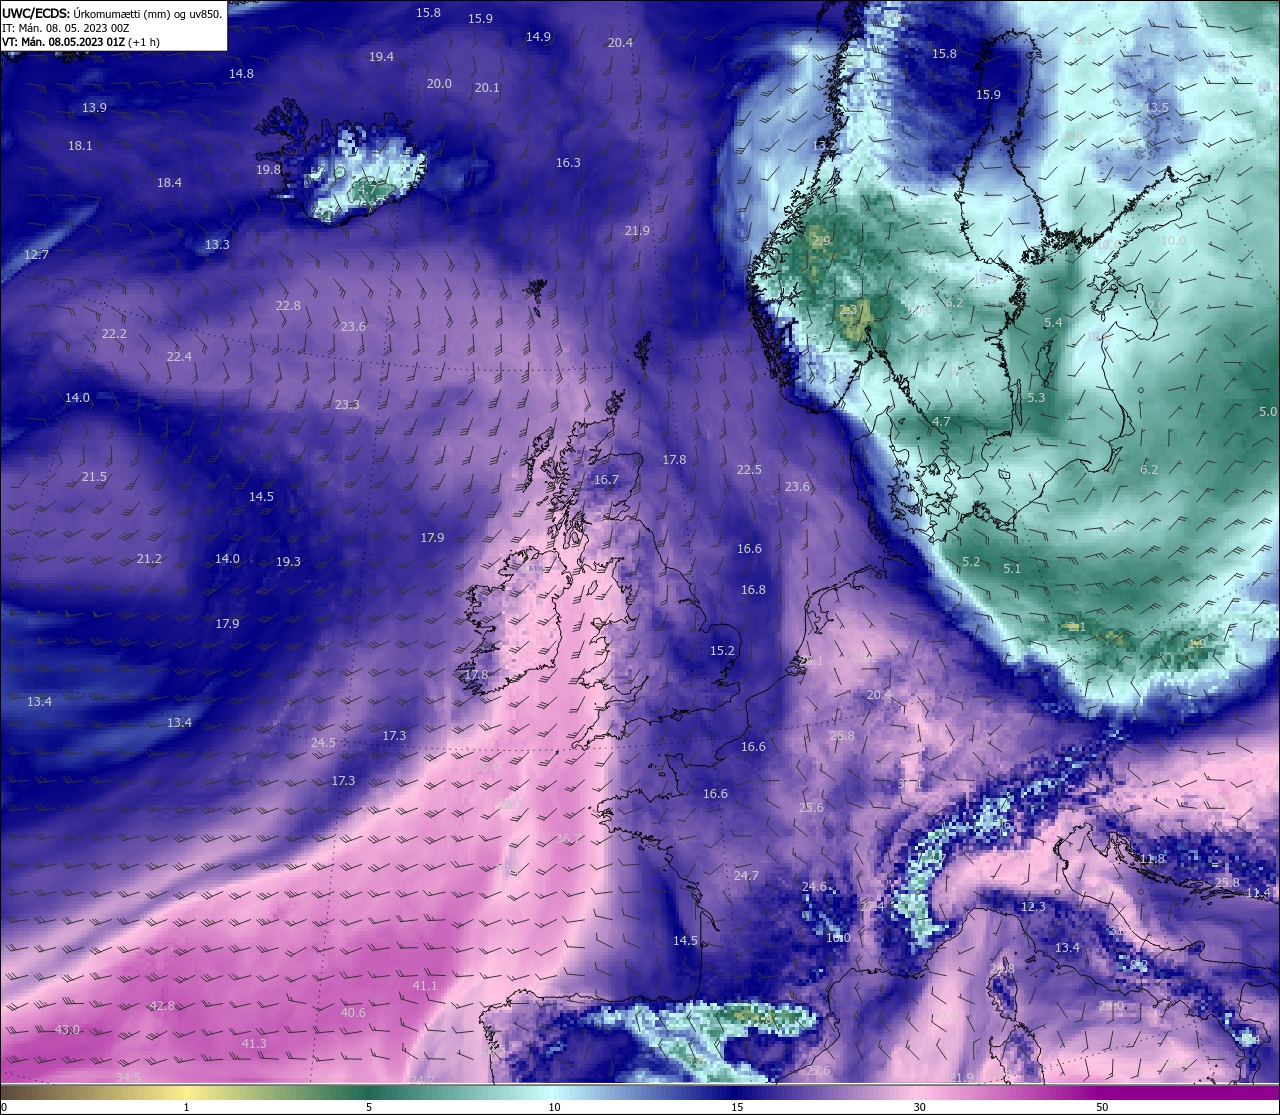The height and width of the screenshot is (1115, 1280).
Task: Click the 22.4 map value
Action: (x=179, y=357)
